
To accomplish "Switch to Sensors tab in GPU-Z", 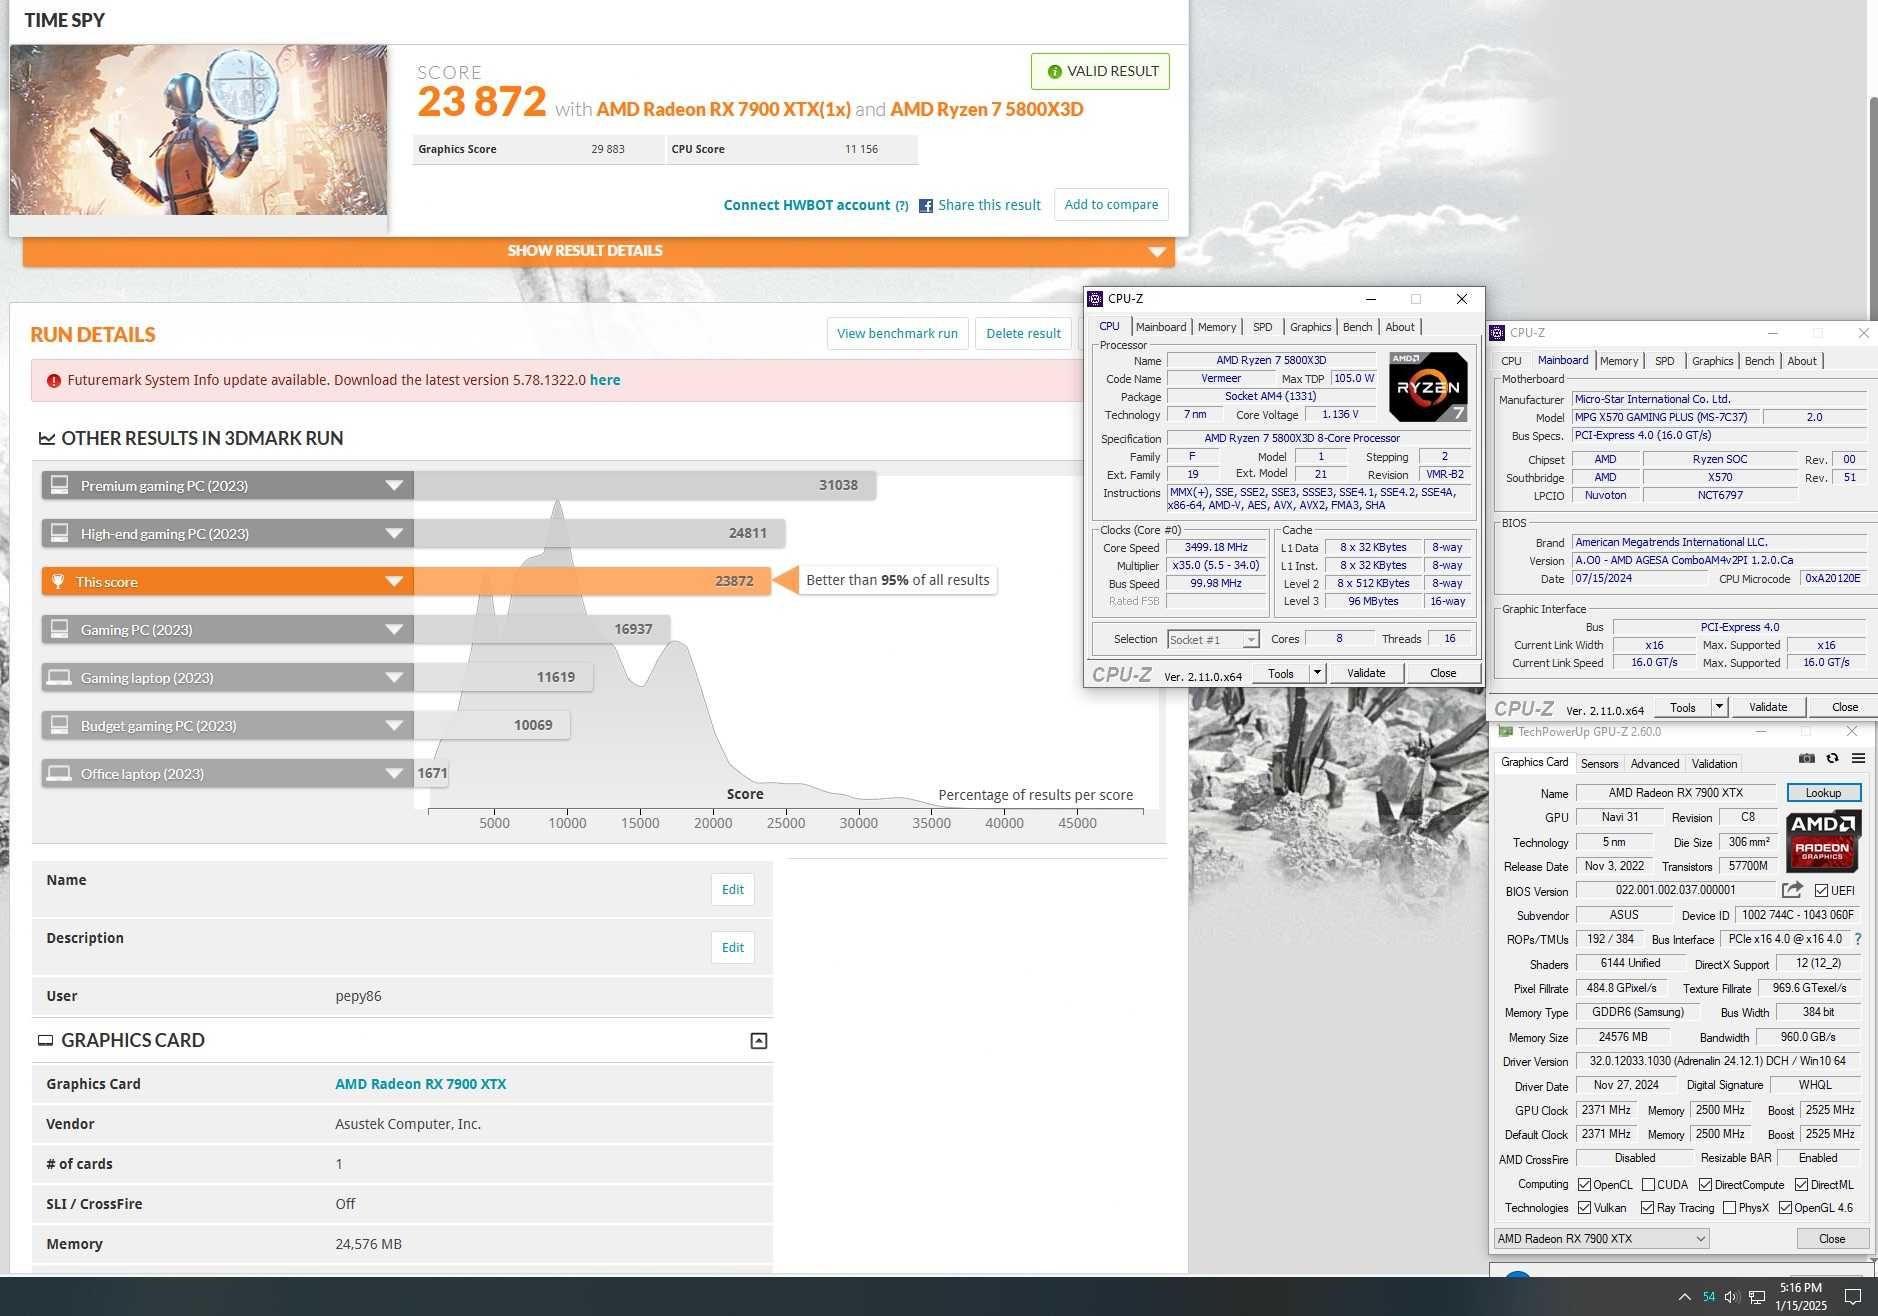I will (x=1599, y=764).
